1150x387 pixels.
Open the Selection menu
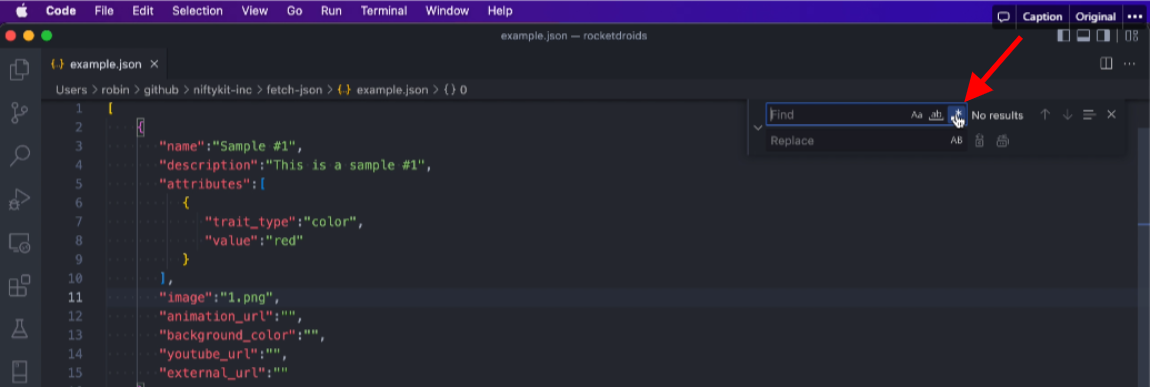pyautogui.click(x=197, y=11)
